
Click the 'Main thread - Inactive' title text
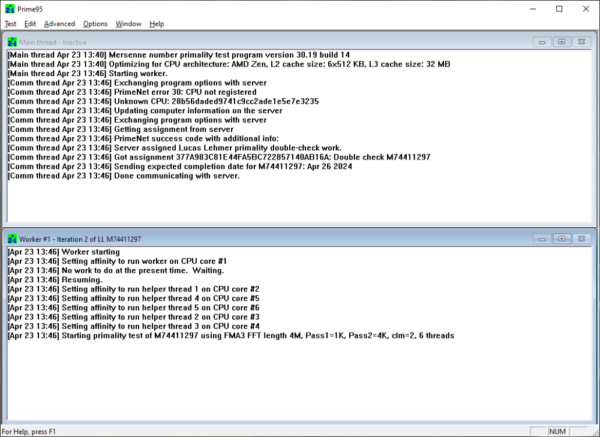pos(53,42)
